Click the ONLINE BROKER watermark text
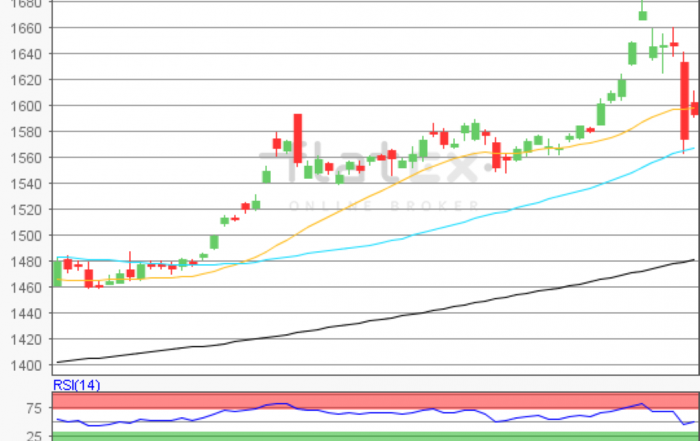The height and width of the screenshot is (441, 700). (x=384, y=206)
